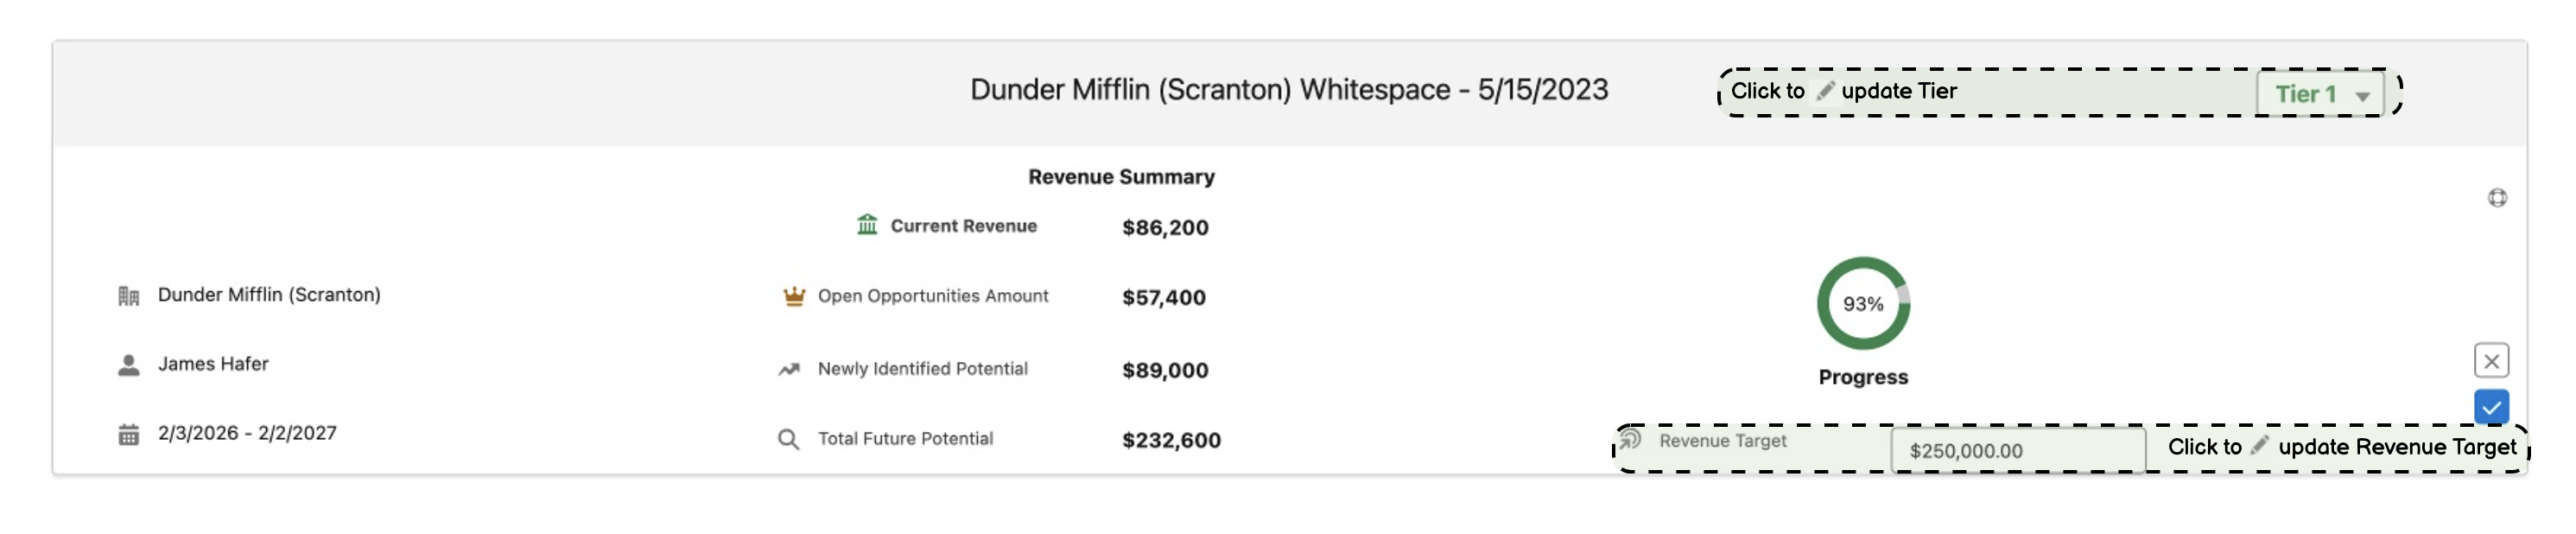
Task: Click the target icon beside Revenue Target
Action: click(1631, 439)
